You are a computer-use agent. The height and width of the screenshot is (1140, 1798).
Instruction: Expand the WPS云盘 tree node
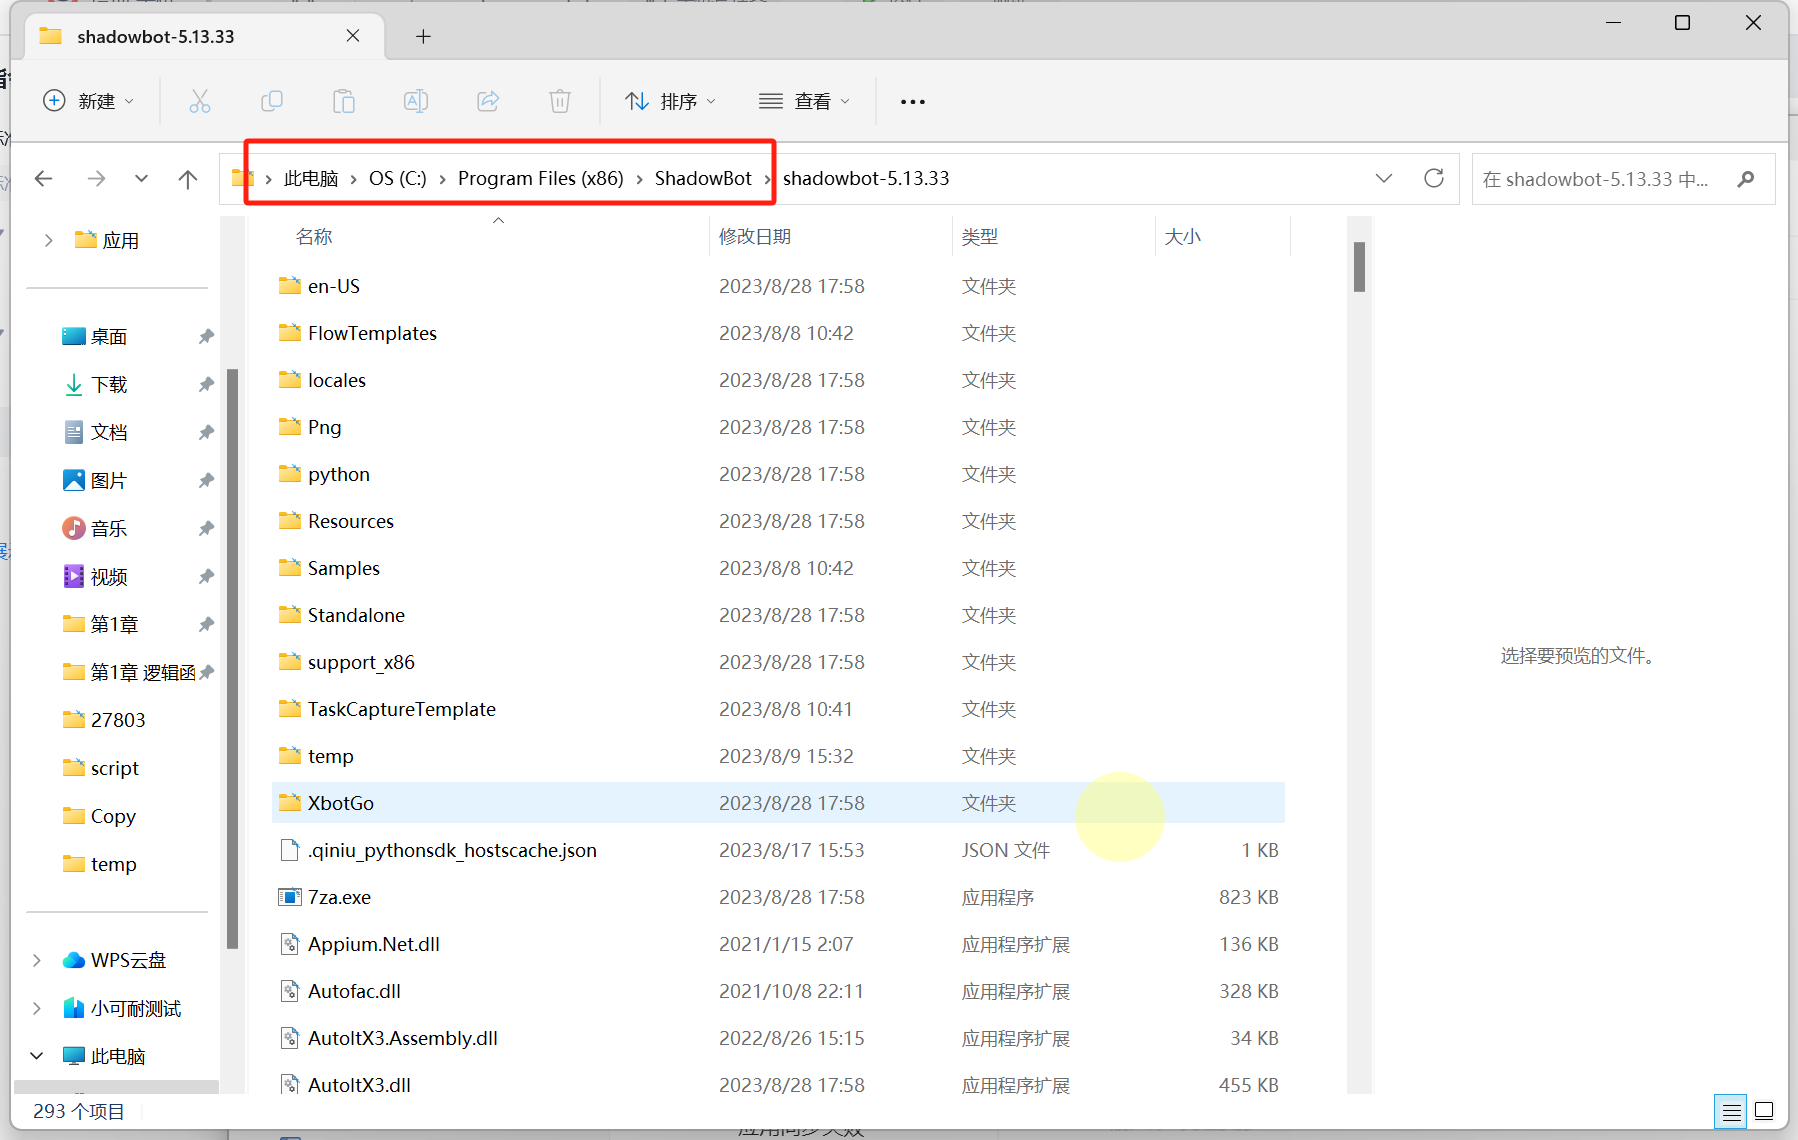37,960
